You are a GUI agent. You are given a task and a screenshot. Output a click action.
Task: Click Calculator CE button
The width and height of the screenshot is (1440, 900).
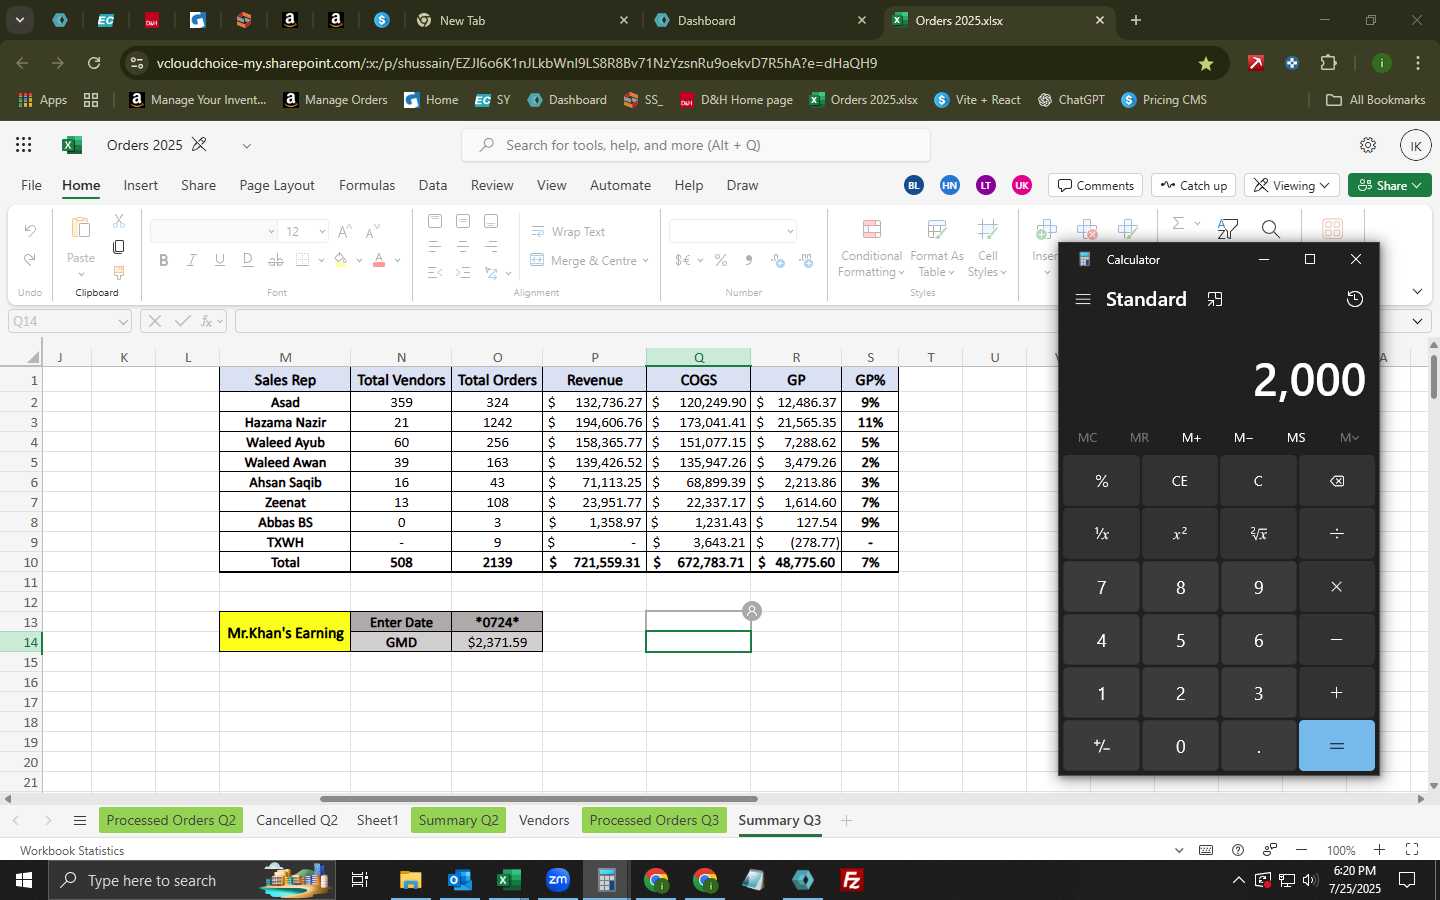(1180, 481)
